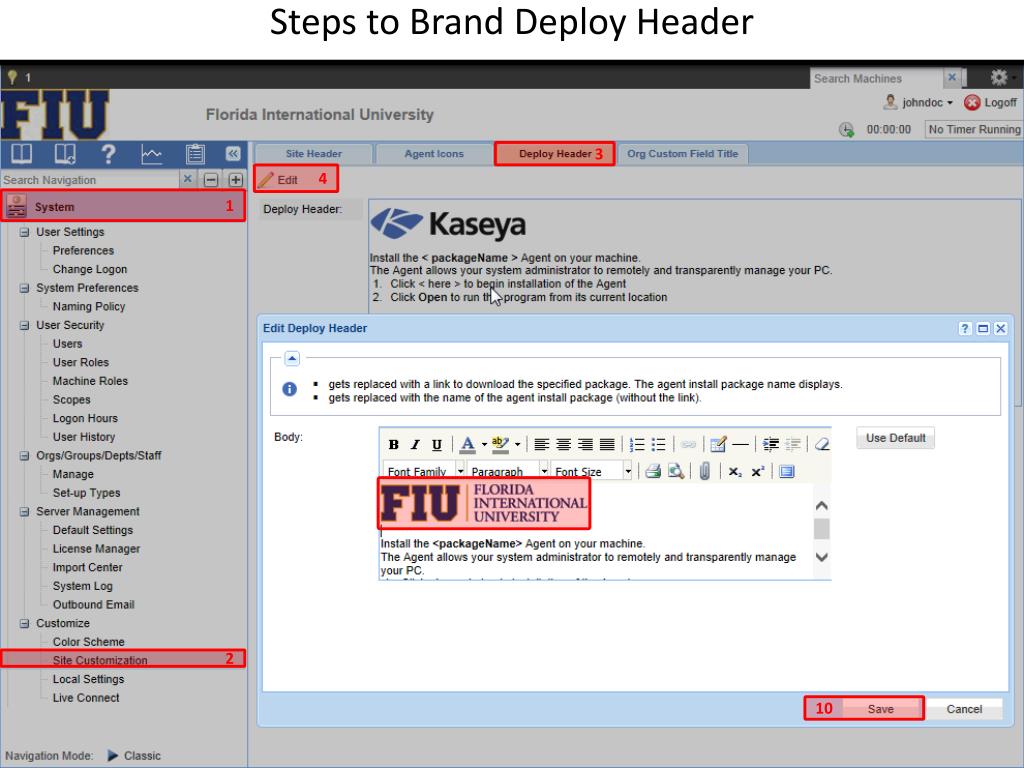Screen dimensions: 1024x768
Task: Open Color Scheme in navigation tree
Action: tap(88, 642)
